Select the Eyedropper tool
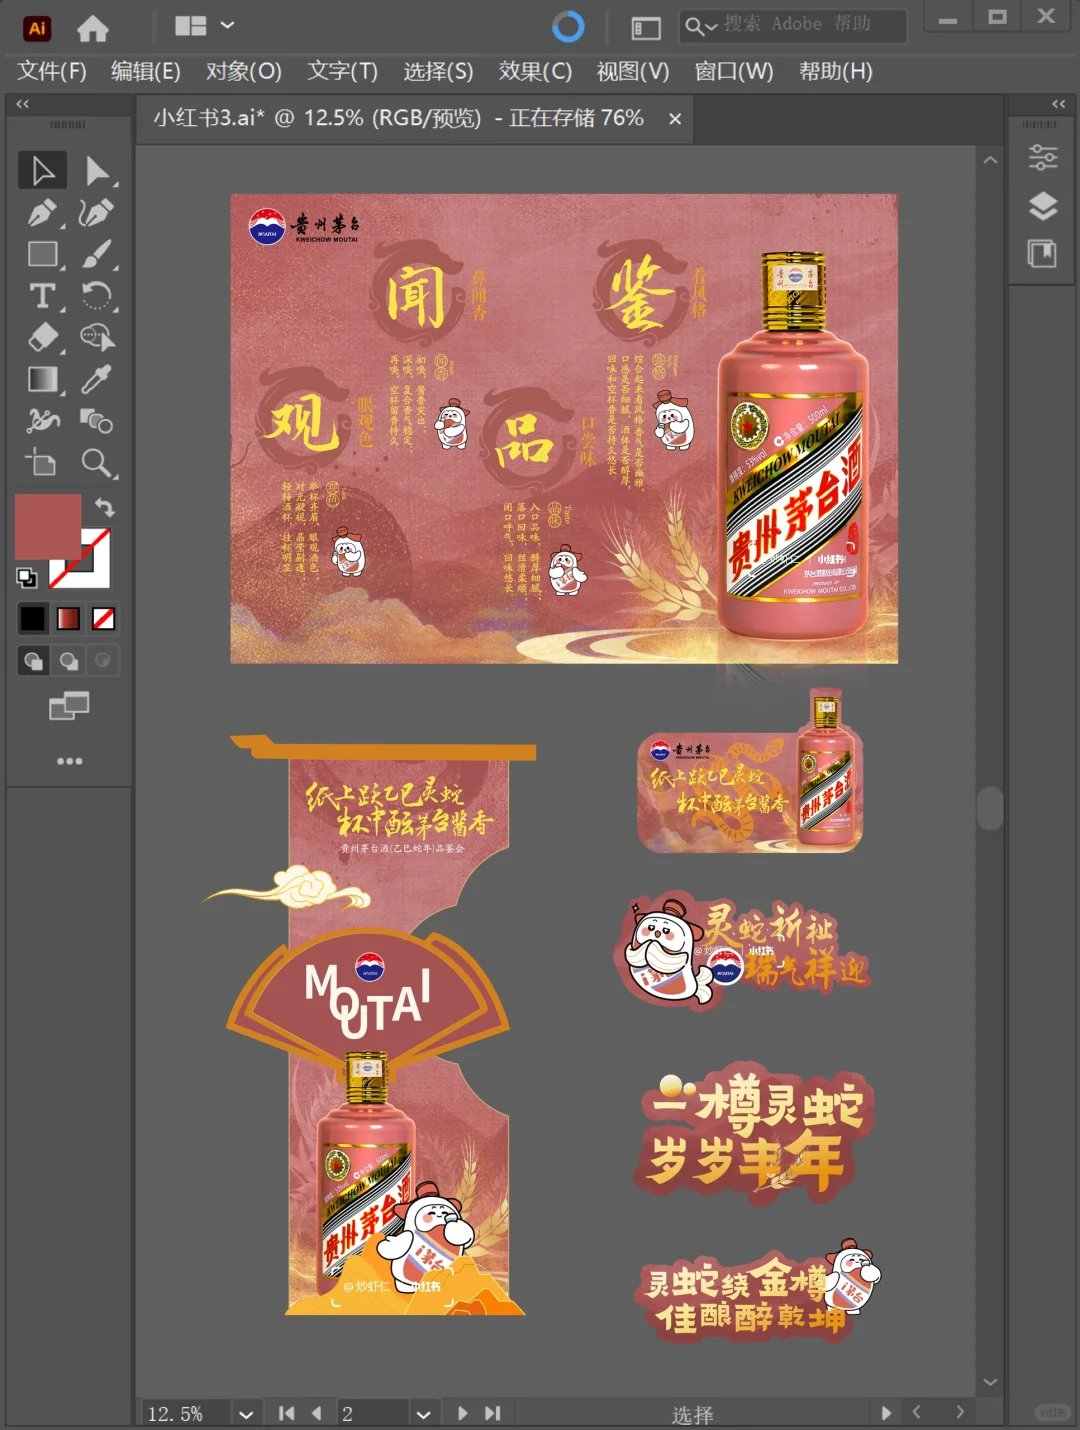 point(97,380)
